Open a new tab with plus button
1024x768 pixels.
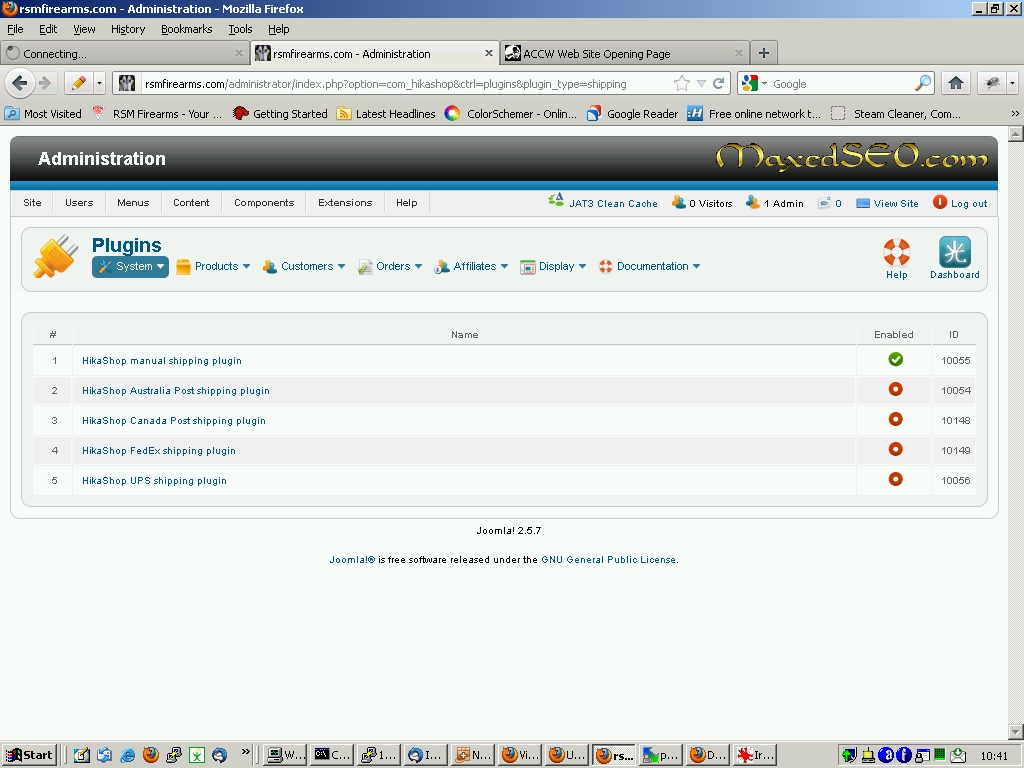click(763, 53)
